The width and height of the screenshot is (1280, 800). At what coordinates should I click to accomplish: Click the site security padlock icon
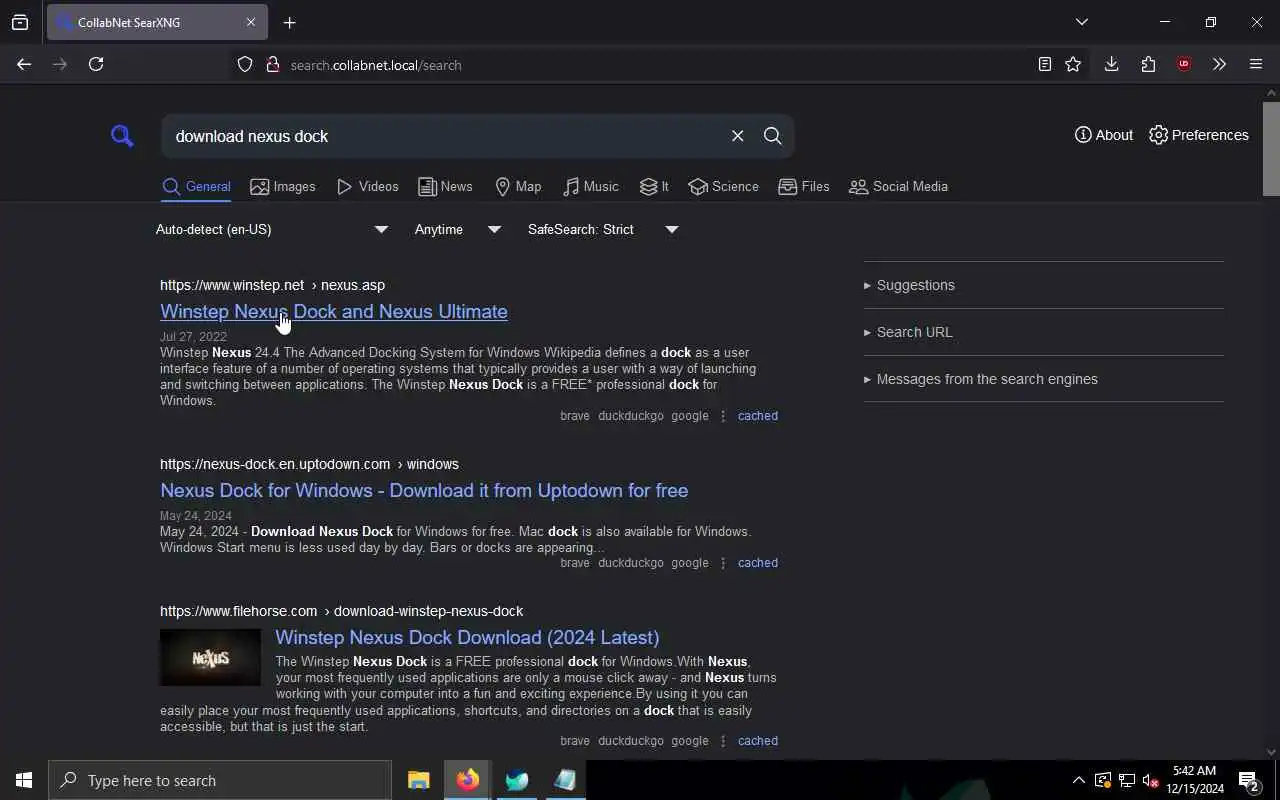(x=272, y=65)
